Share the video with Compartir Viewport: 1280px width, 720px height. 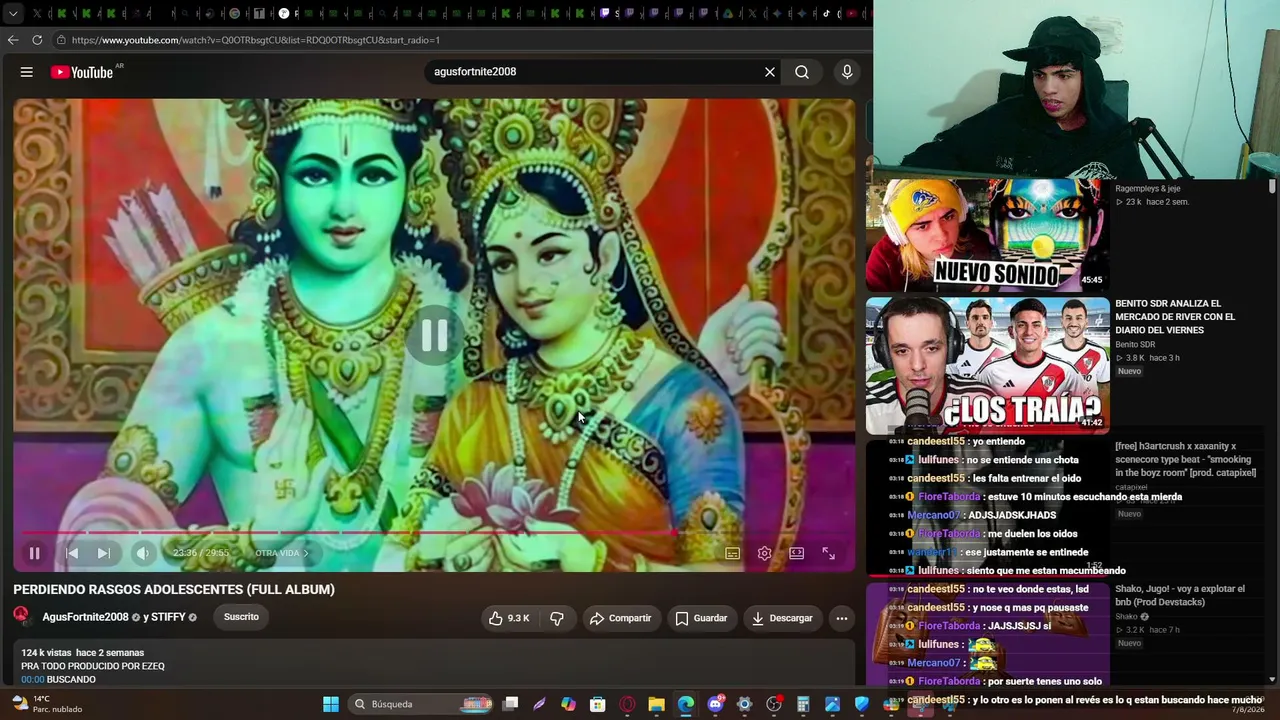pos(620,618)
